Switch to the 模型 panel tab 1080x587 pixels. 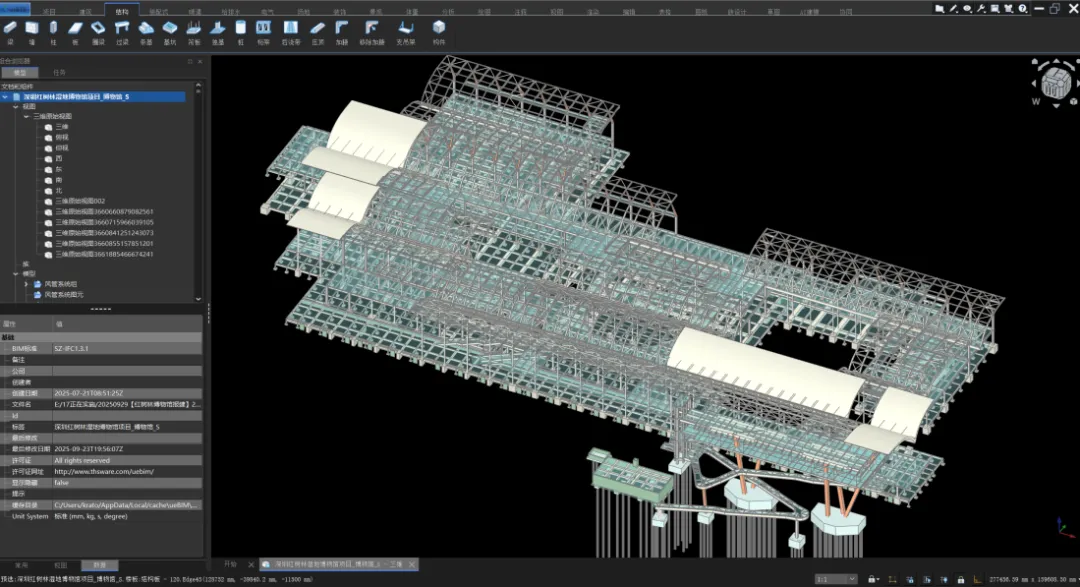(20, 72)
